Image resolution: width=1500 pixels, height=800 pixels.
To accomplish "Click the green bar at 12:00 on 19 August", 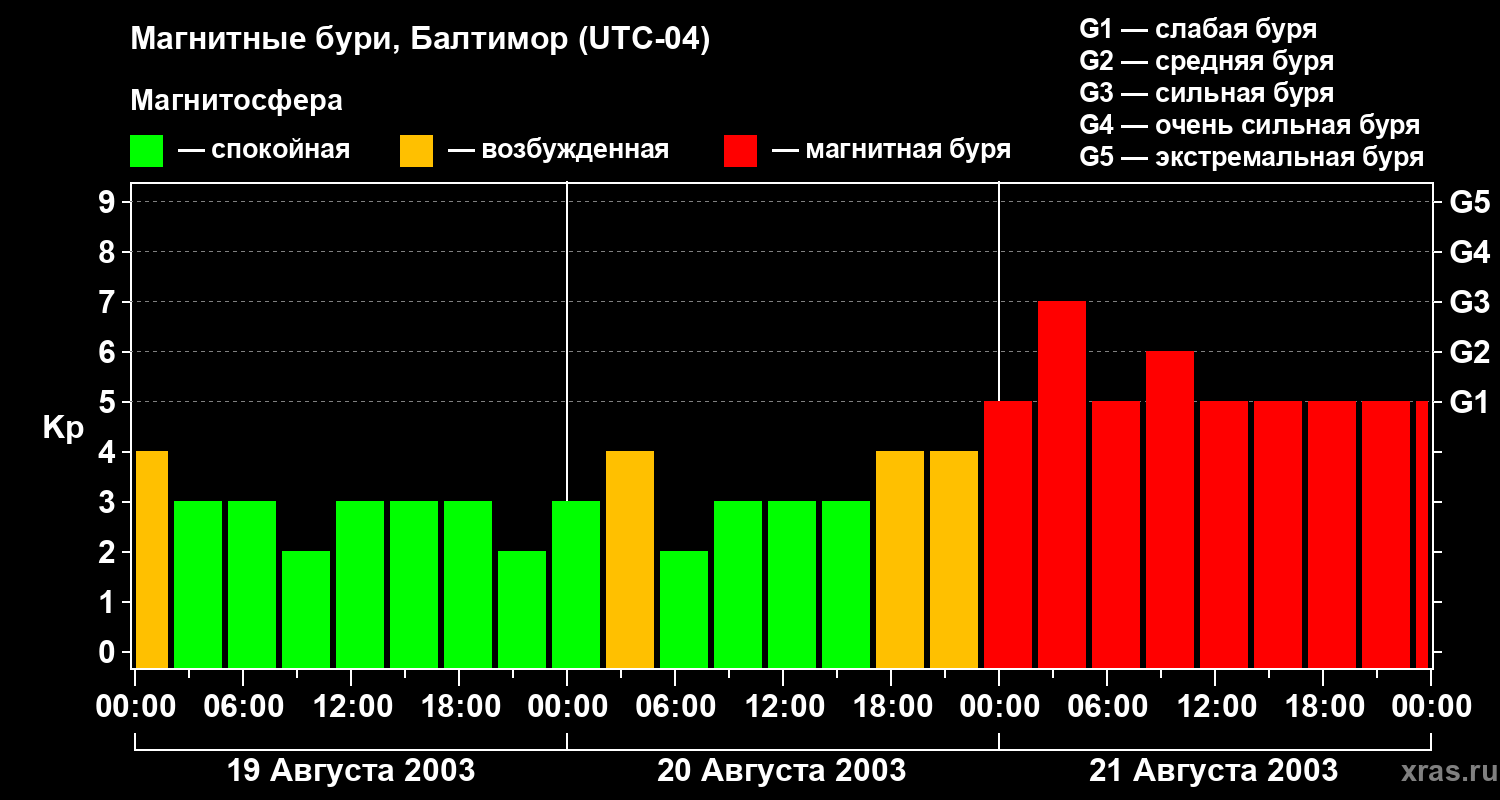I will coord(360,584).
